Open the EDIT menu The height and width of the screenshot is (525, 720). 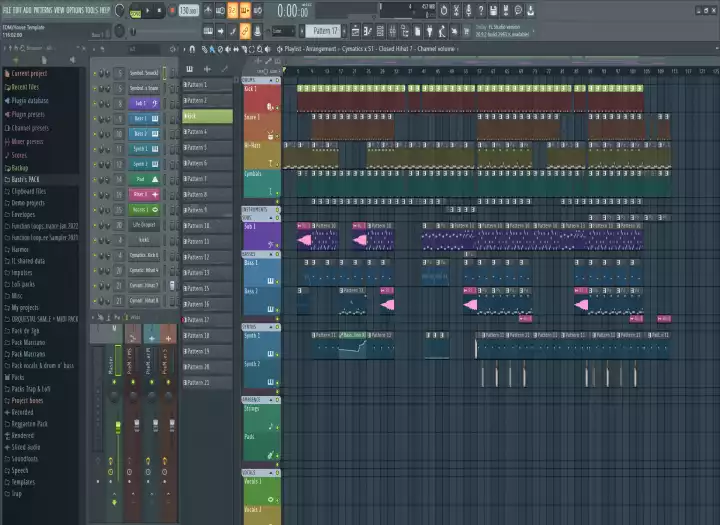tap(18, 10)
